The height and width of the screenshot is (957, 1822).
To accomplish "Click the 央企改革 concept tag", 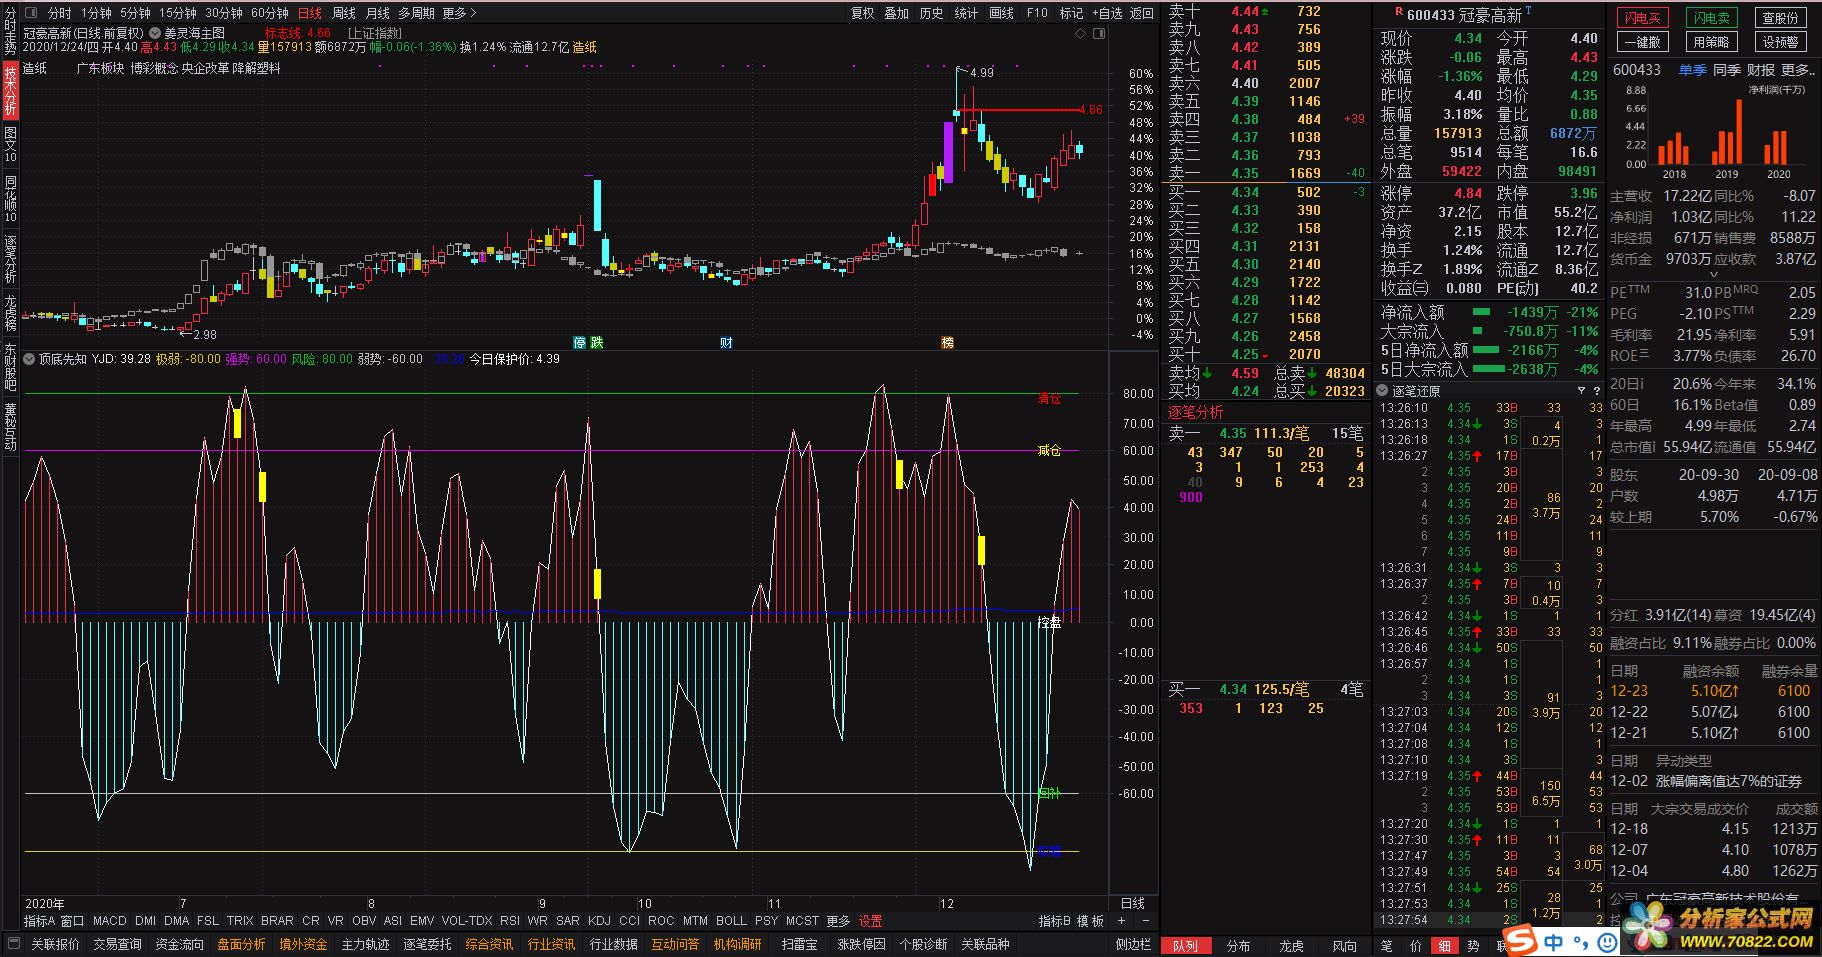I will click(x=205, y=68).
